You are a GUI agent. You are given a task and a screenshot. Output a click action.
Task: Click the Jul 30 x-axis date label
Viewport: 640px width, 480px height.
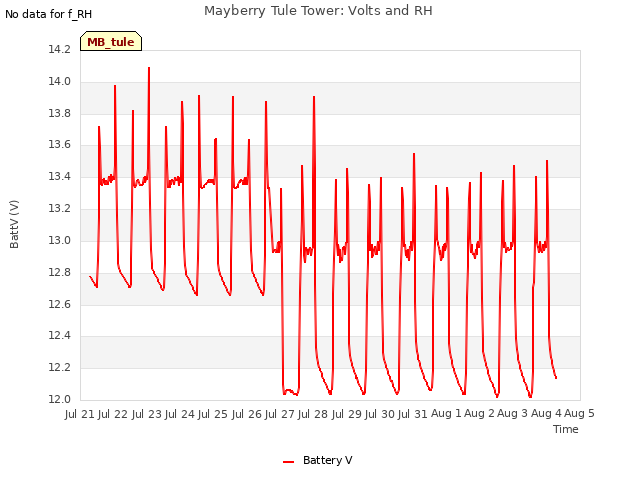click(x=380, y=414)
